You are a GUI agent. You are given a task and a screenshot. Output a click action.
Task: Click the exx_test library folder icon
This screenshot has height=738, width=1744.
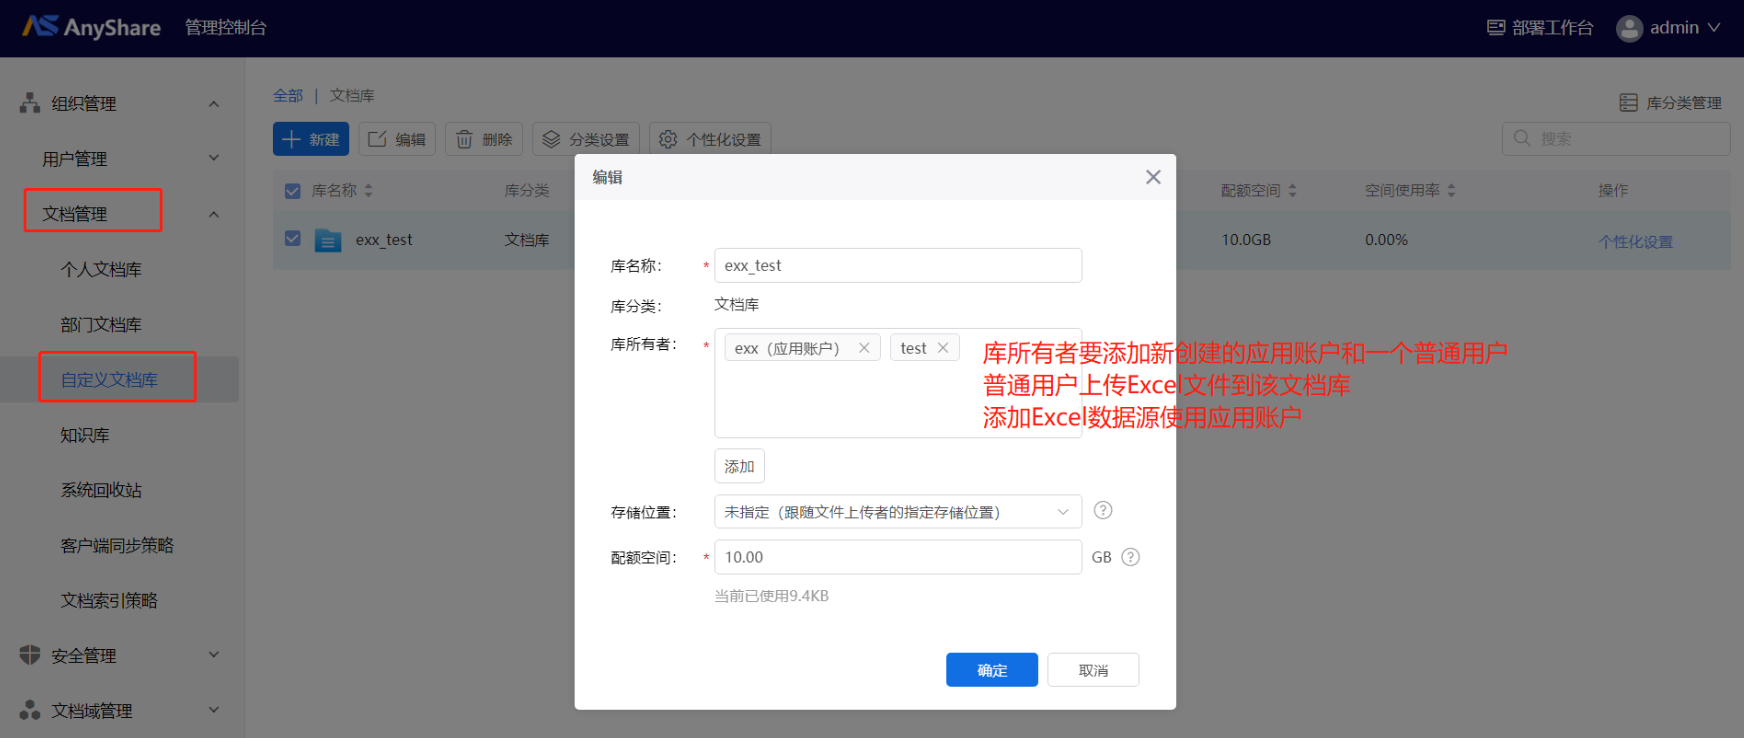[x=328, y=240]
